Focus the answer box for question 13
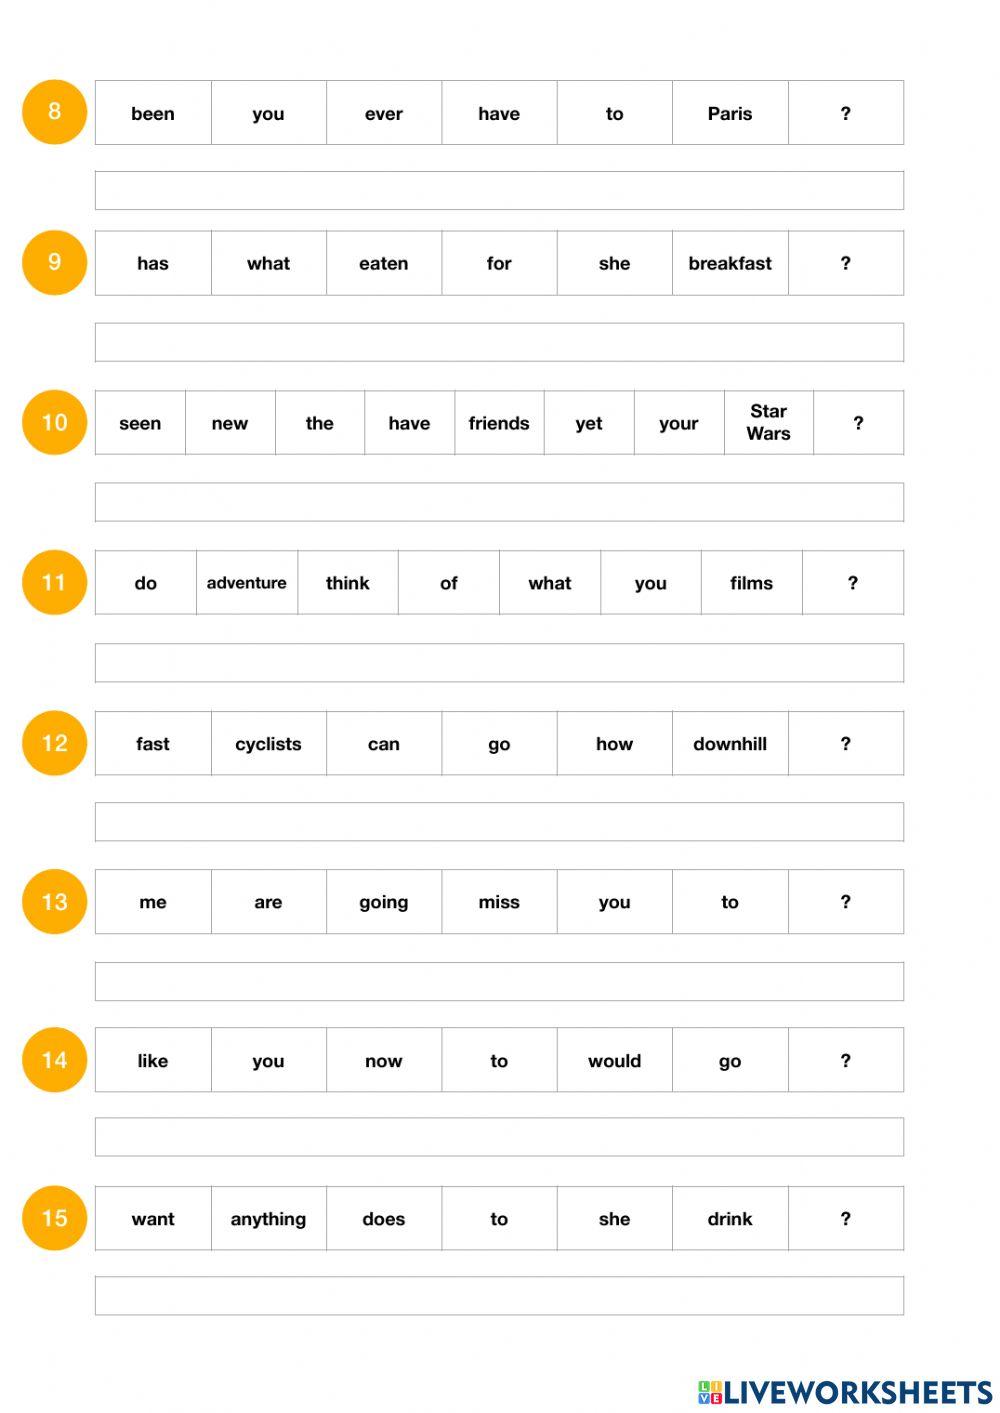 click(x=499, y=981)
